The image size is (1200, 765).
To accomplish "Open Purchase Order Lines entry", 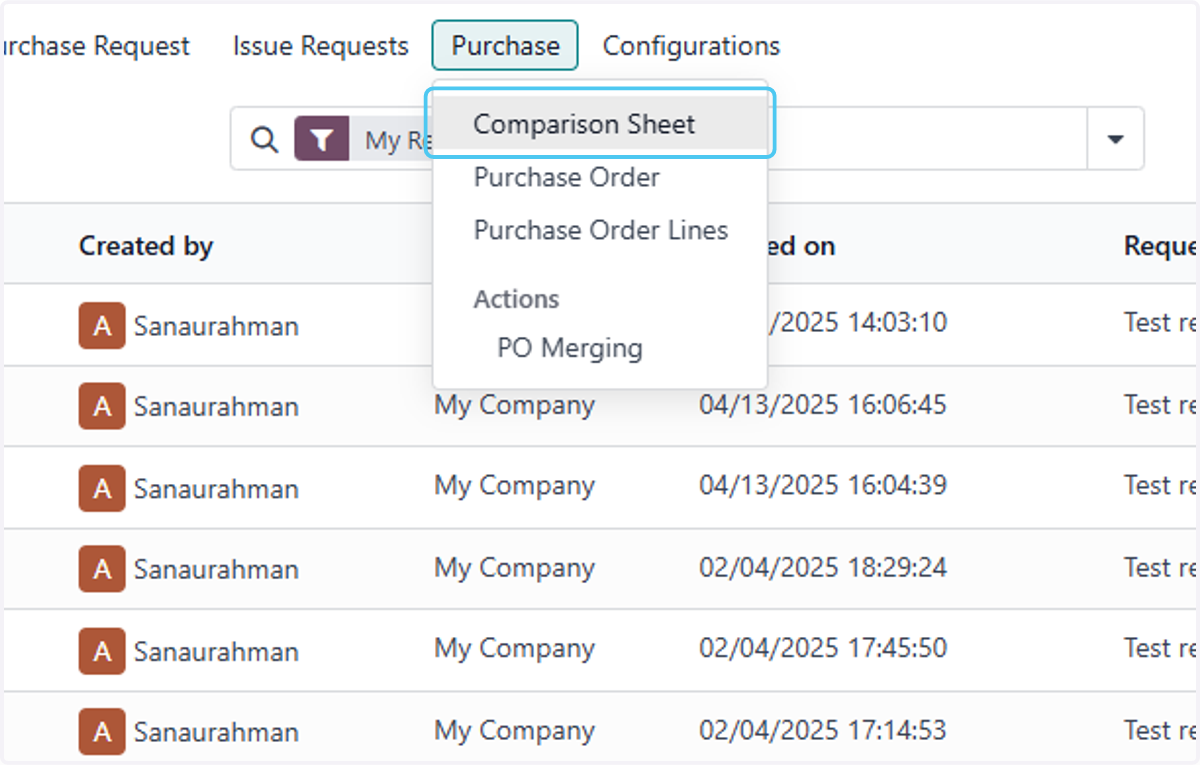I will click(x=601, y=230).
